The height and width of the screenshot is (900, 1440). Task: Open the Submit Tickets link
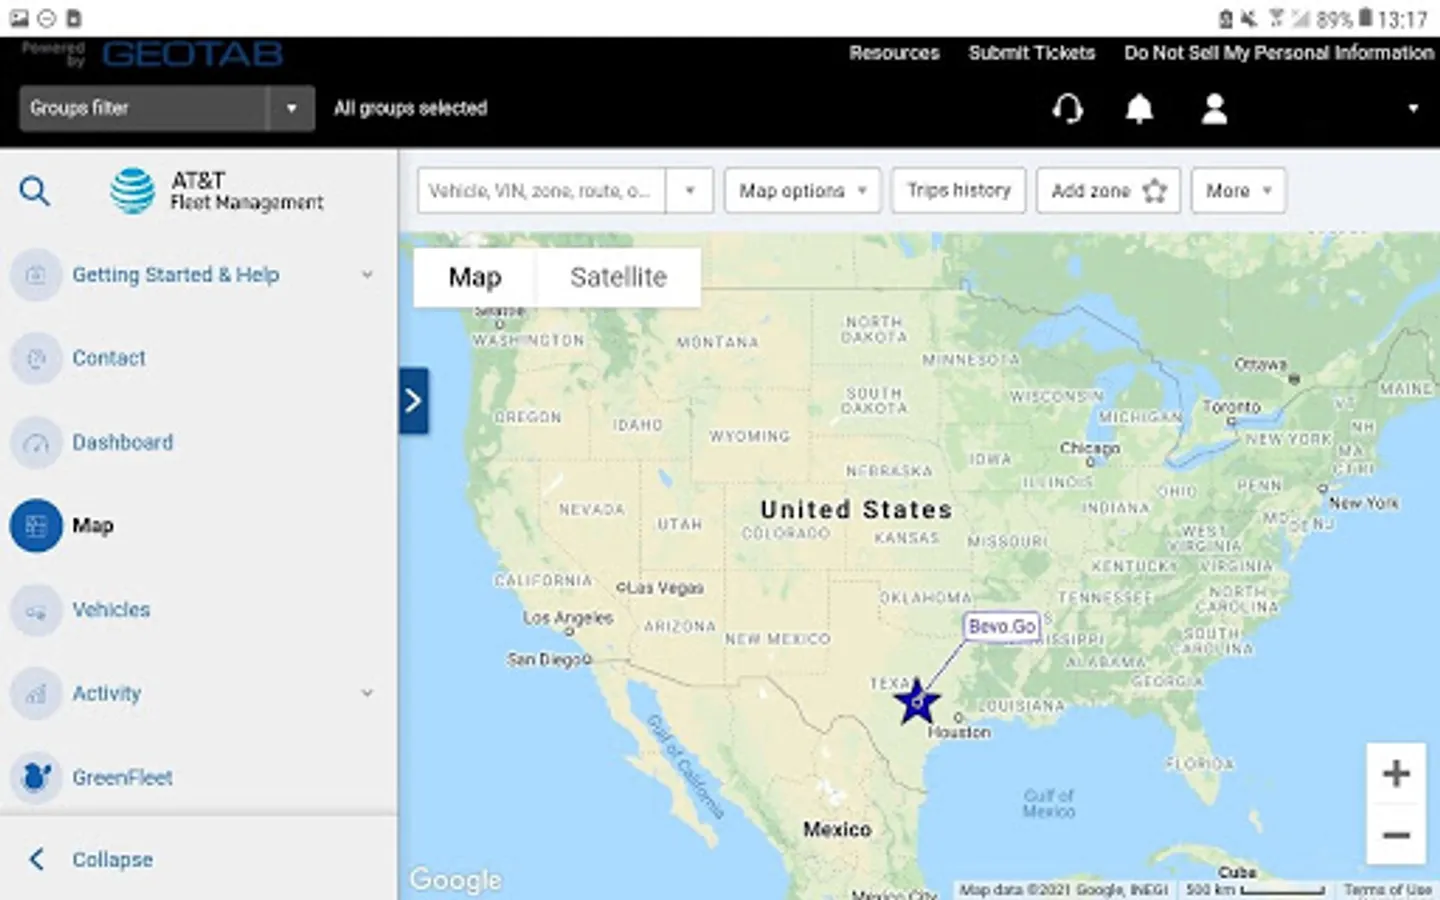coord(1031,53)
